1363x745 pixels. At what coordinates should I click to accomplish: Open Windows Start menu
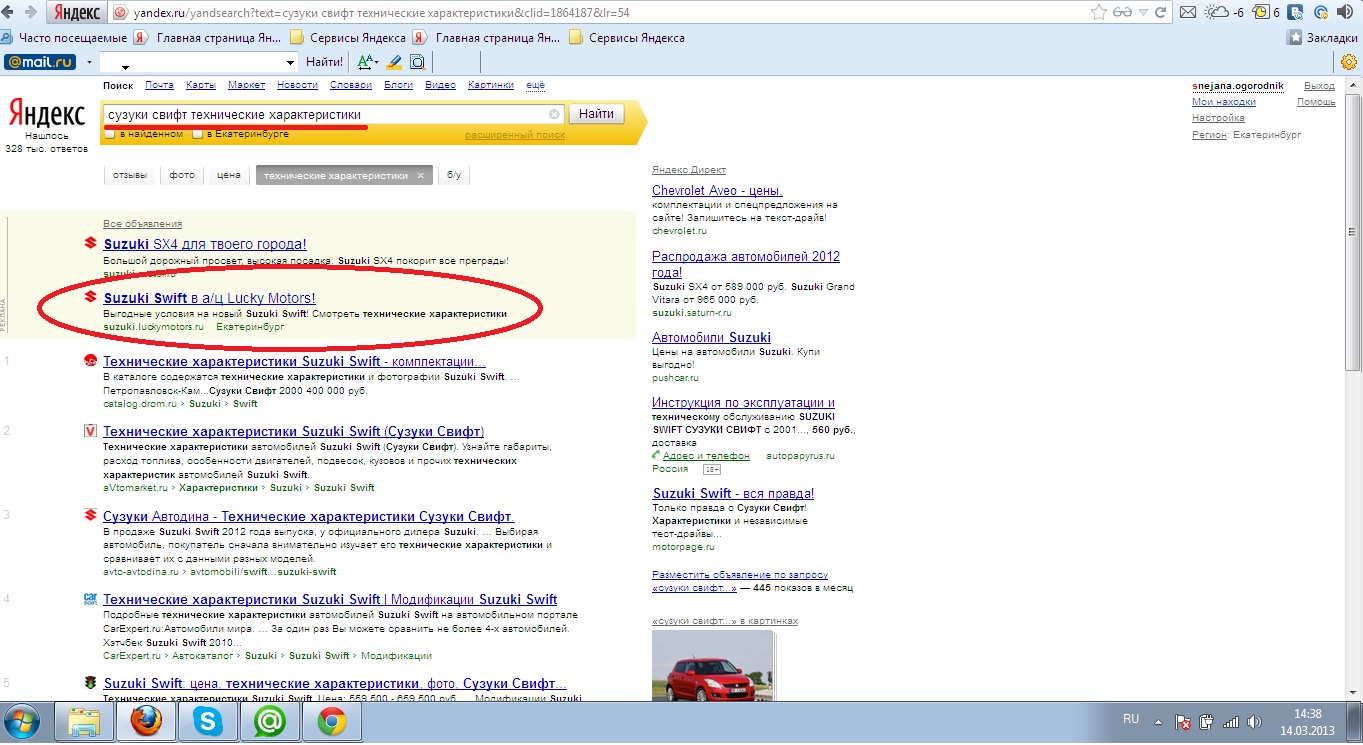[22, 721]
